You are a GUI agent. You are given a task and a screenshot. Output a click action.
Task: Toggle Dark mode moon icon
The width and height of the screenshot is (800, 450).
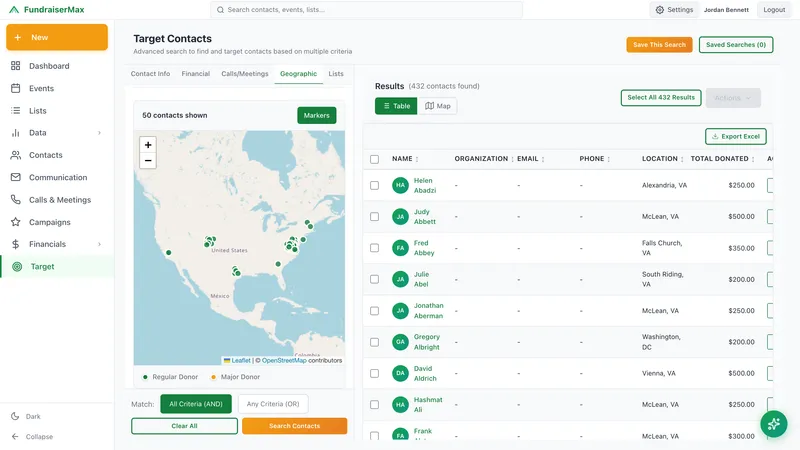[x=15, y=416]
